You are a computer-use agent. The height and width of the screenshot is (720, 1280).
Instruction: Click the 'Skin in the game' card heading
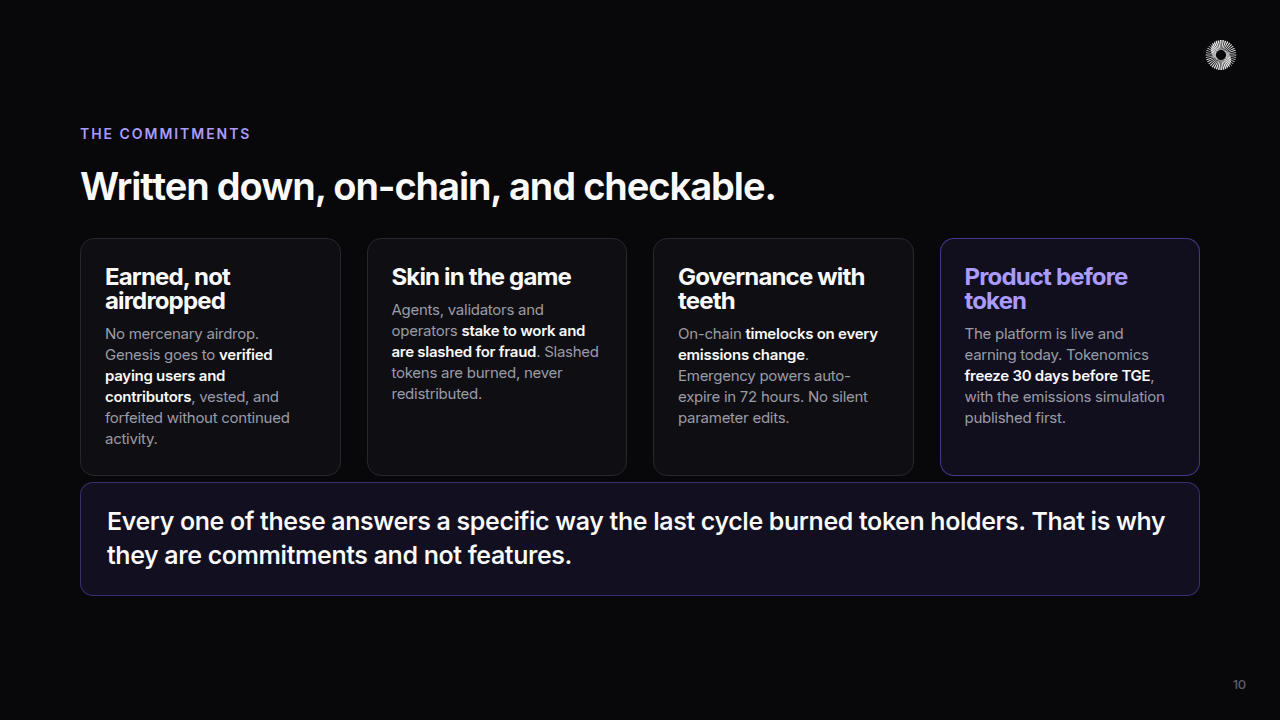481,277
